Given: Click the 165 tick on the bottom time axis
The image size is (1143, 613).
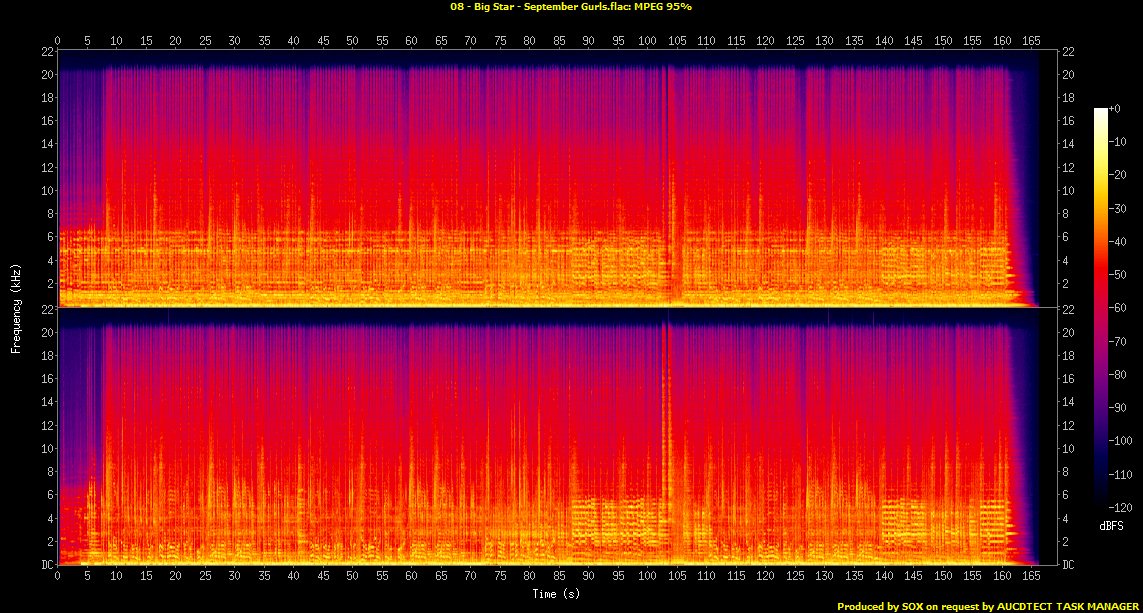Looking at the screenshot, I should coord(1031,577).
